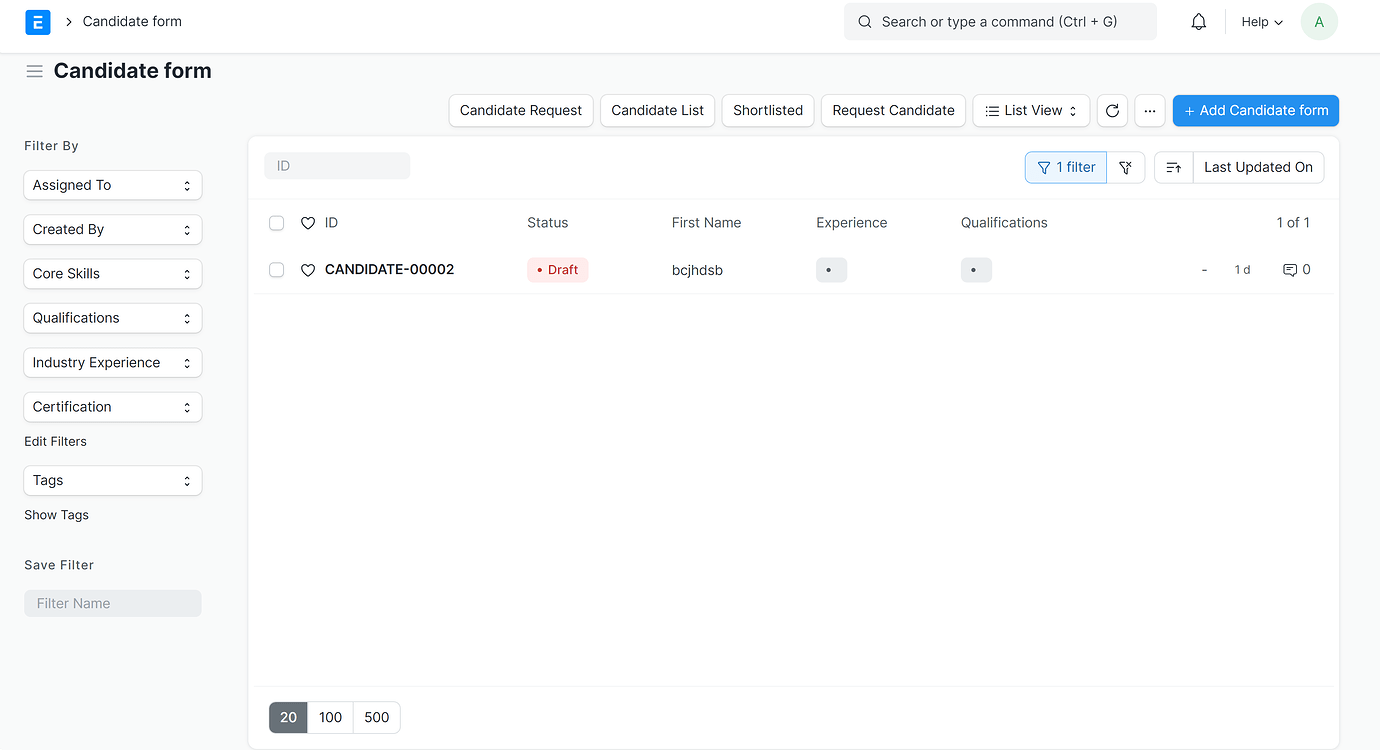The height and width of the screenshot is (750, 1380).
Task: Select the row checkbox for CANDIDATE-00002
Action: [276, 269]
